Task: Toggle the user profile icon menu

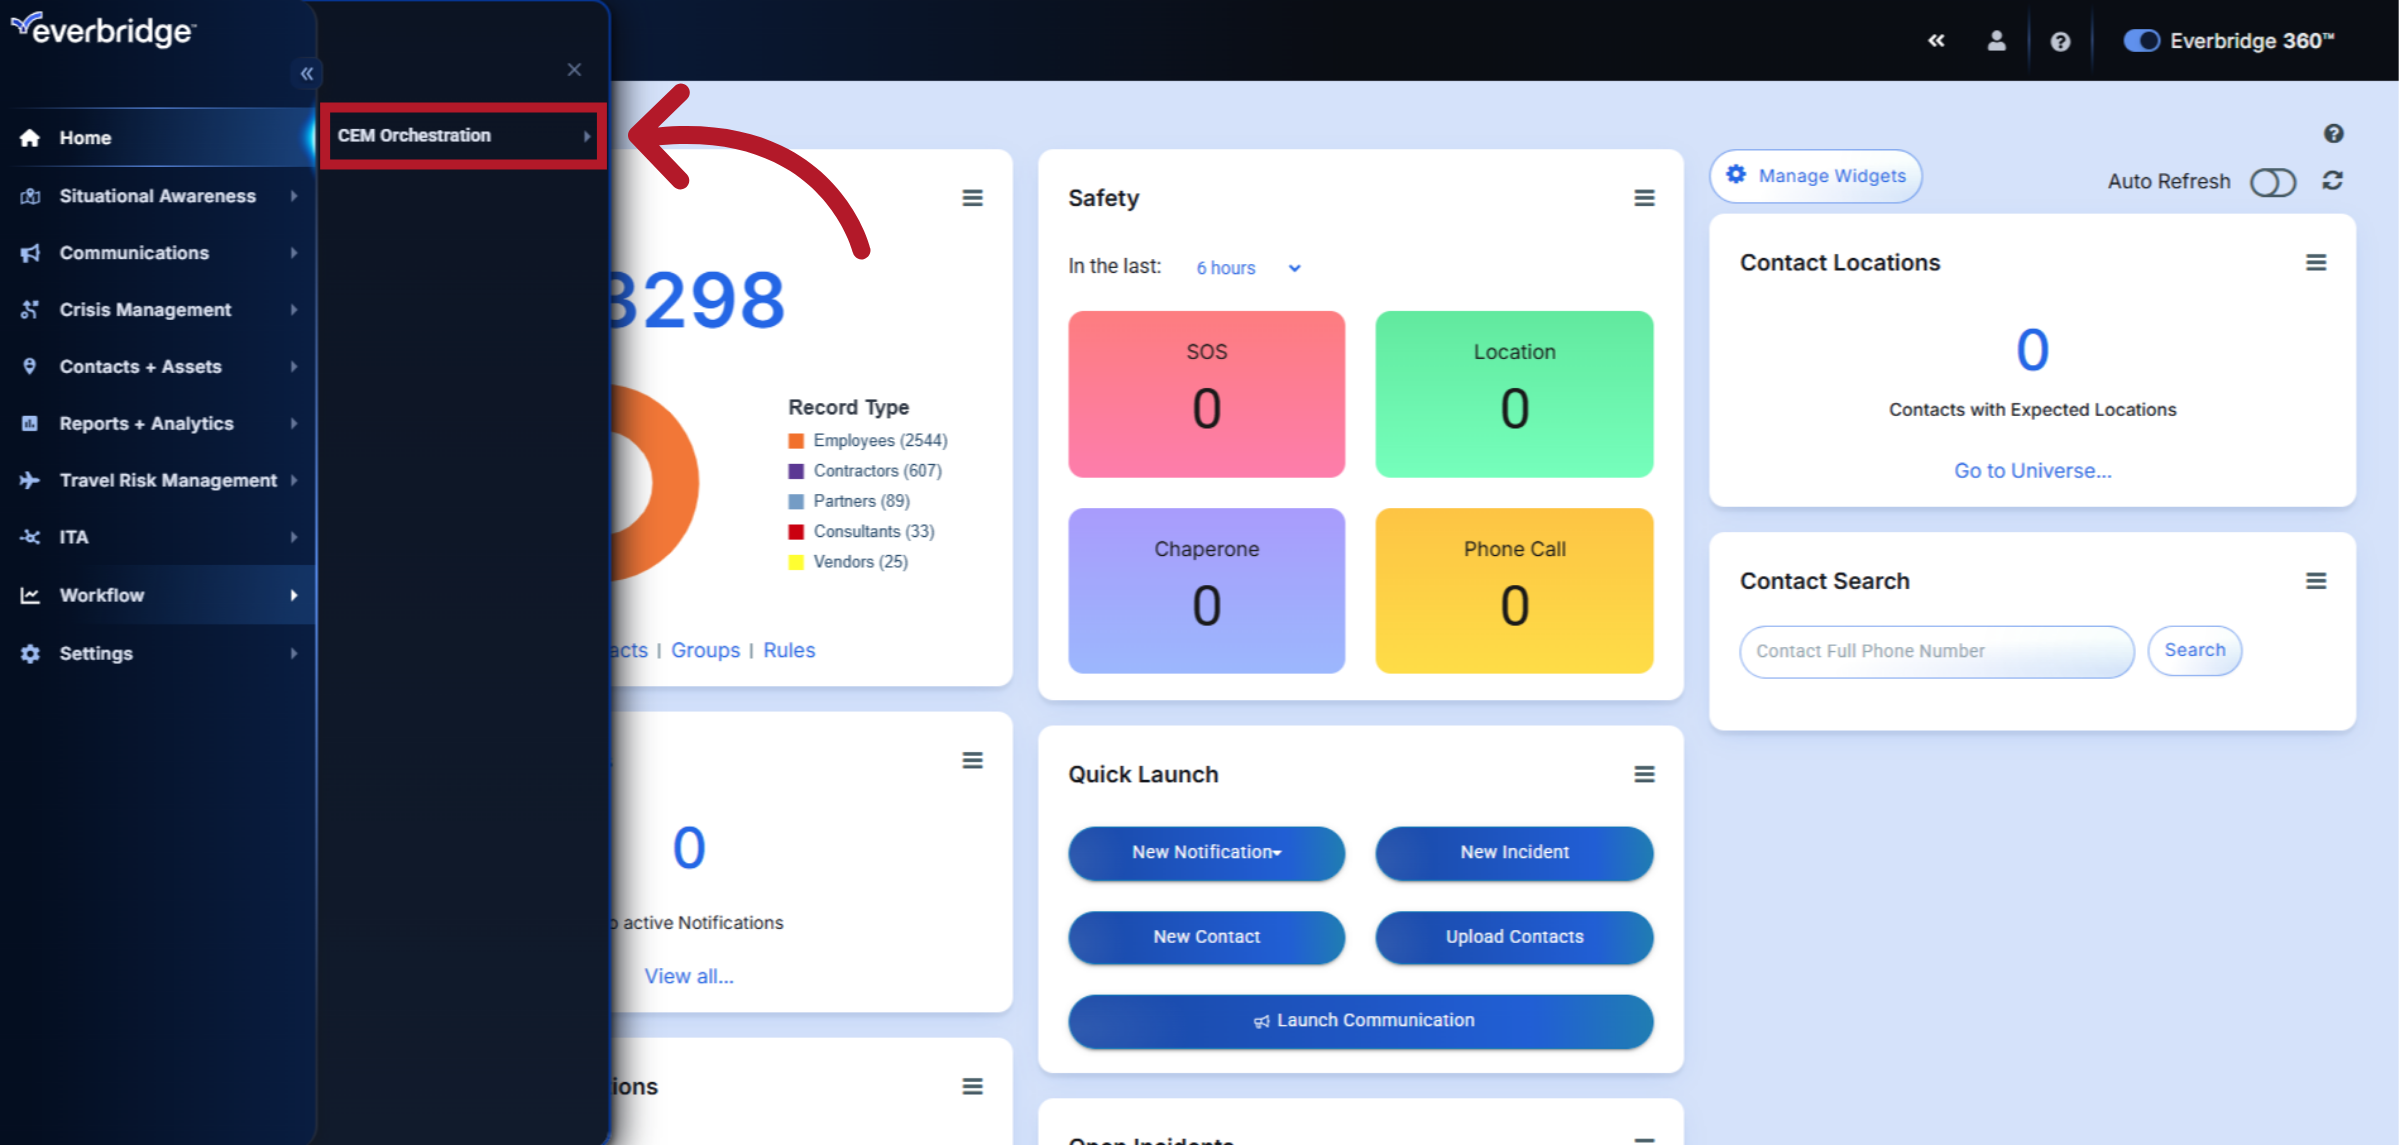Action: pos(1997,41)
